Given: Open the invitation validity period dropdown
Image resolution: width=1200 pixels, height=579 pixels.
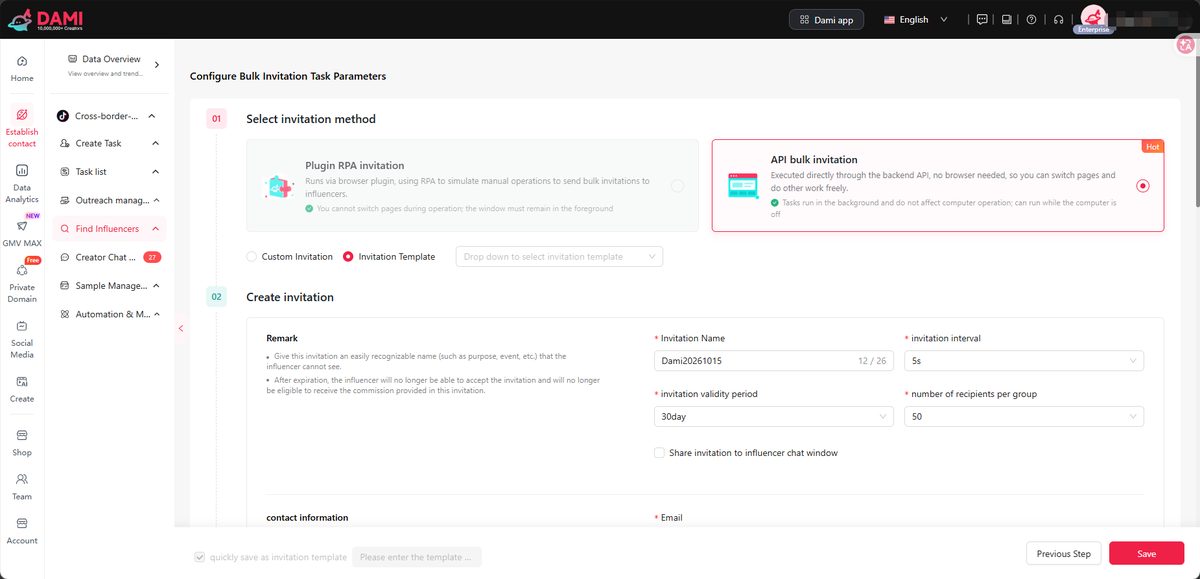Looking at the screenshot, I should 774,416.
